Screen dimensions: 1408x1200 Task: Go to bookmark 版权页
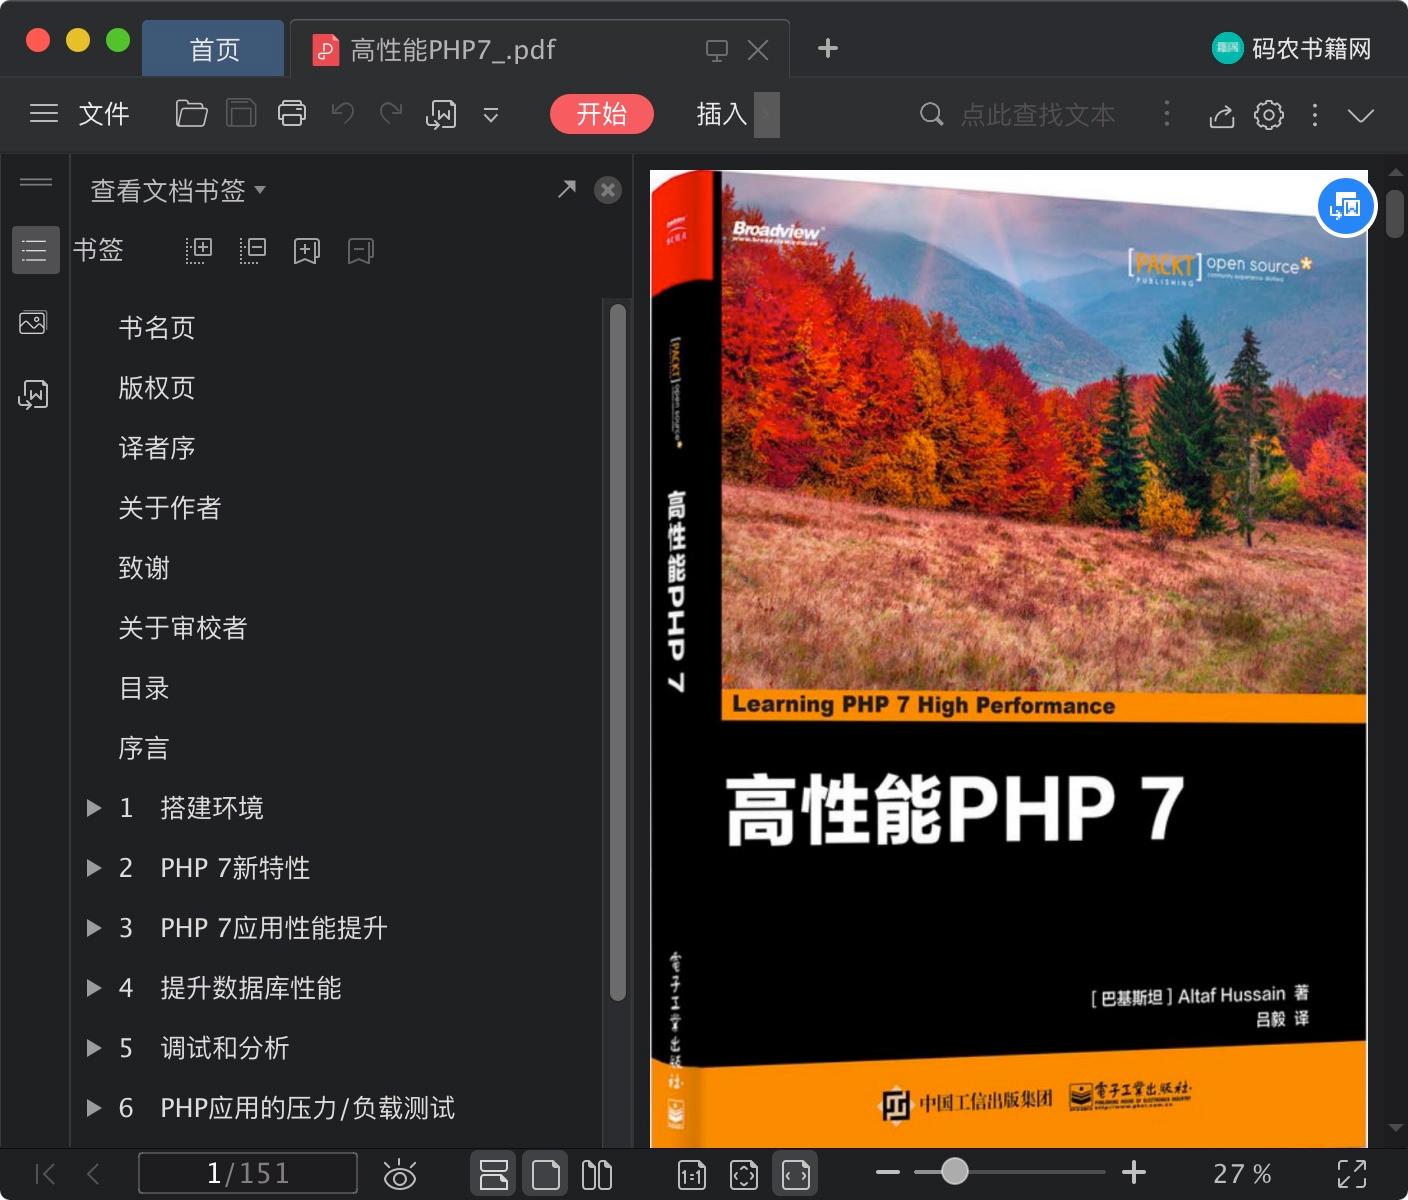pos(156,388)
